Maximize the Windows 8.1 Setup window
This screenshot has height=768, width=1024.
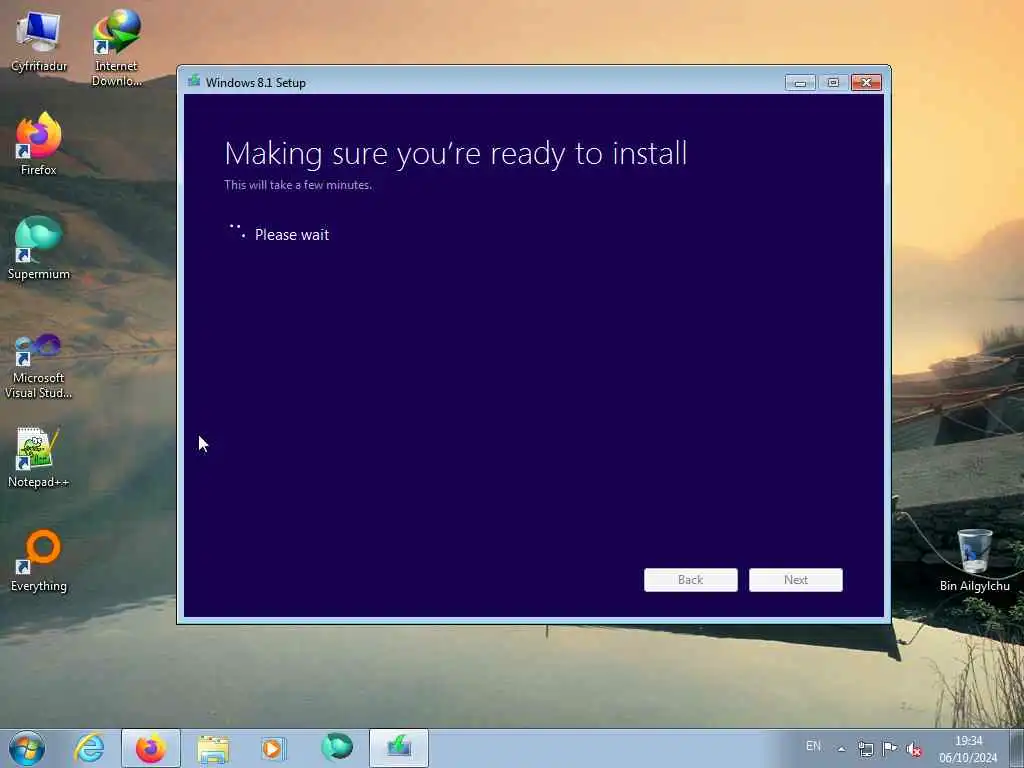pos(833,82)
